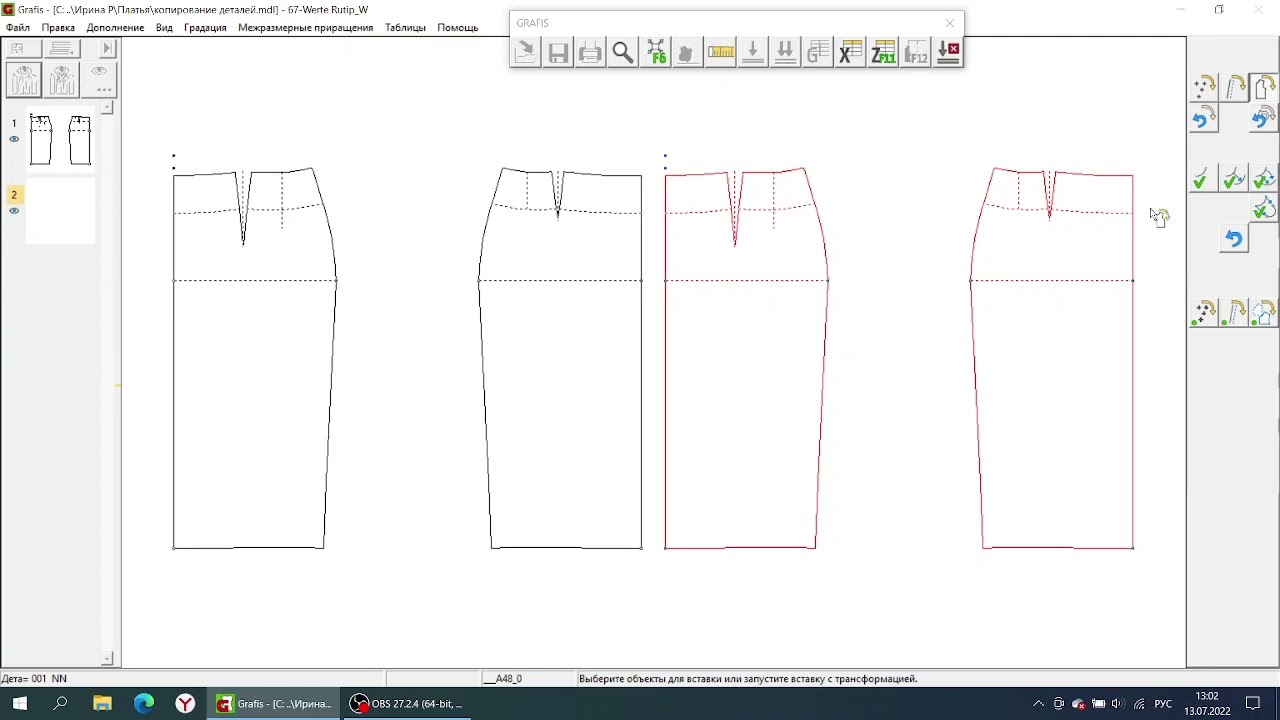Select the part 1 skirt thumbnail
This screenshot has height=720, width=1280.
click(x=61, y=139)
